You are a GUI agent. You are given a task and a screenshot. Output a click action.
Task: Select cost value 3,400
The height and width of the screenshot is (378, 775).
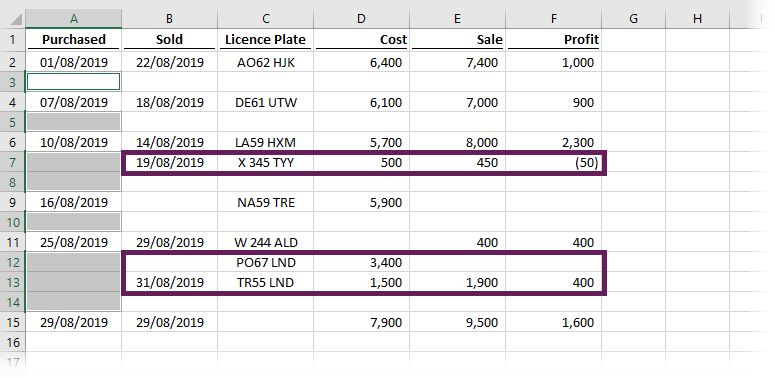(x=361, y=263)
